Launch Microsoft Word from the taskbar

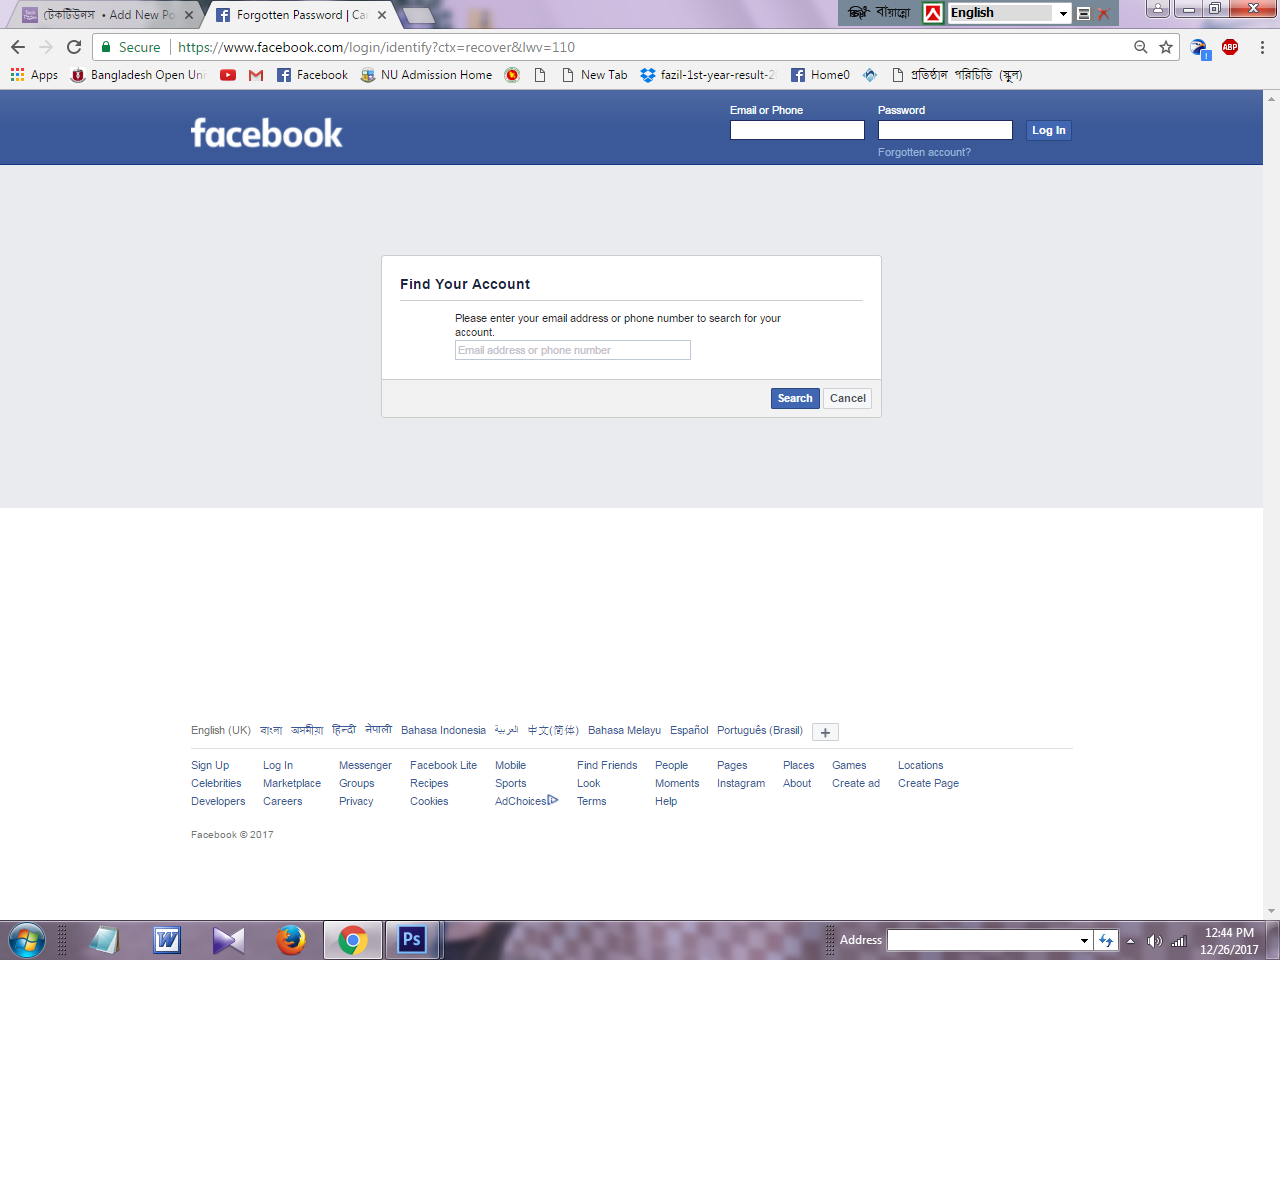[x=167, y=940]
